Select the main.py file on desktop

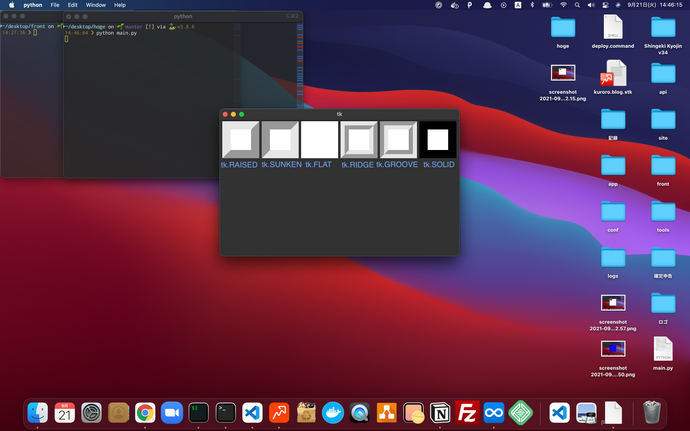point(663,349)
